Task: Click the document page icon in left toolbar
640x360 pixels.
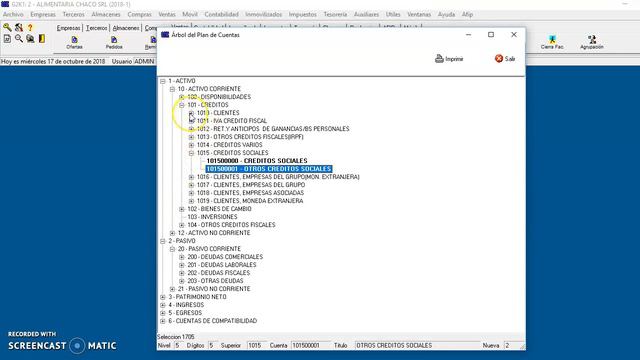Action: pyautogui.click(x=7, y=39)
